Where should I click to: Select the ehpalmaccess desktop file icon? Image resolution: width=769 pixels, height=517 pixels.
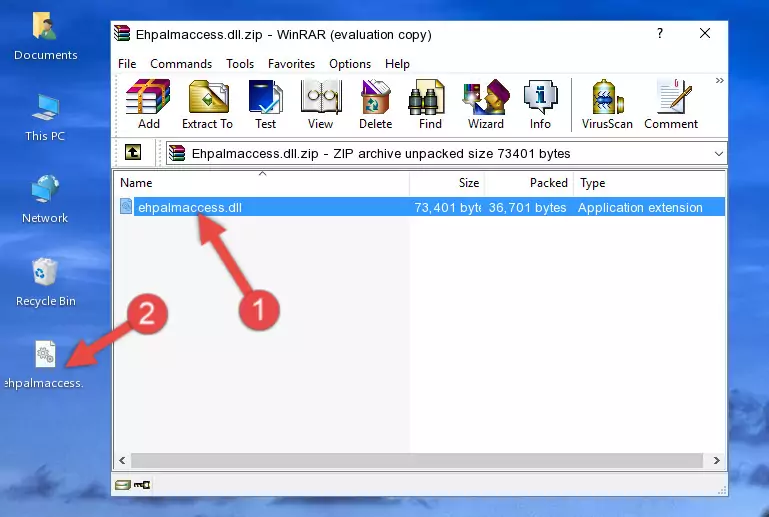point(45,364)
